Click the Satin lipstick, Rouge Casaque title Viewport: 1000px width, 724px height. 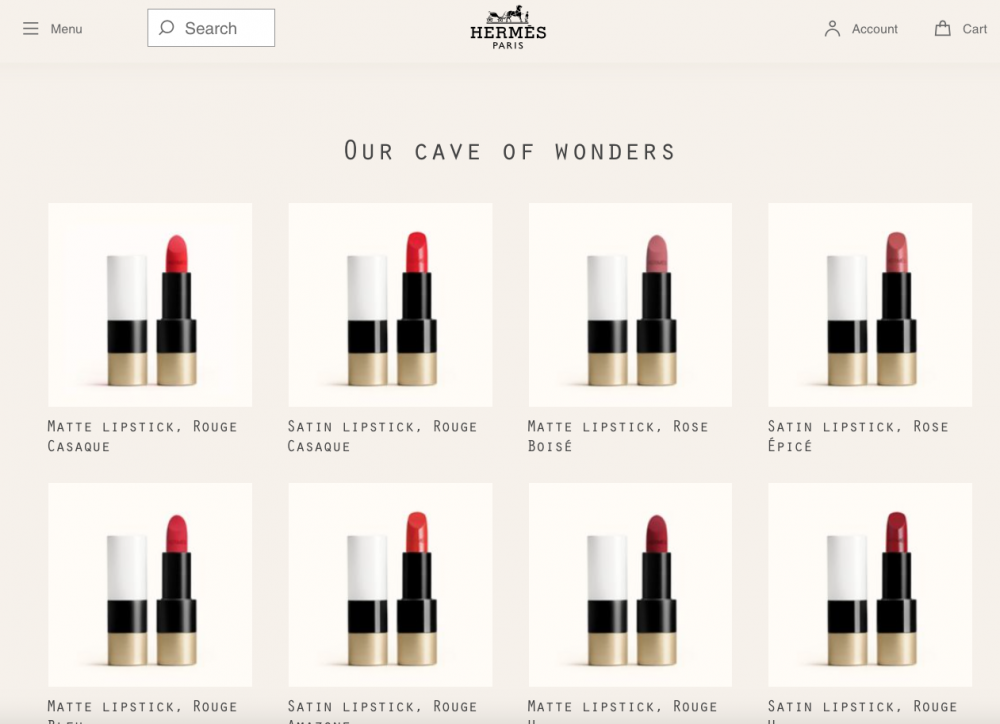click(x=382, y=436)
